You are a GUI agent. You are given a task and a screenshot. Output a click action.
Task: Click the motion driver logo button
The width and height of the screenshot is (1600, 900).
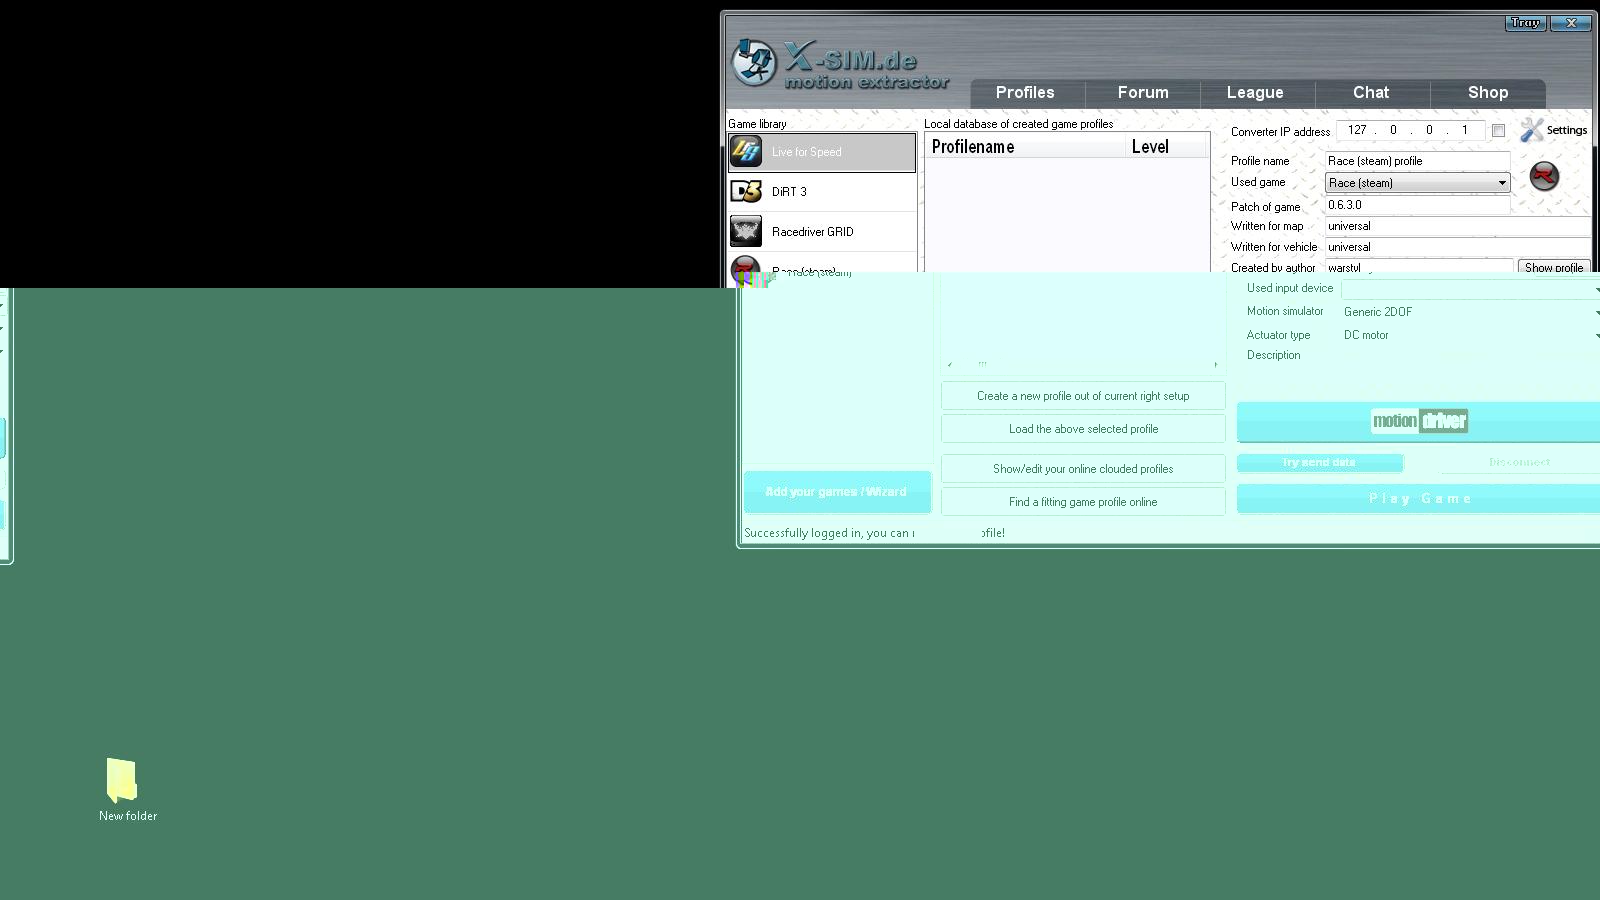1419,422
